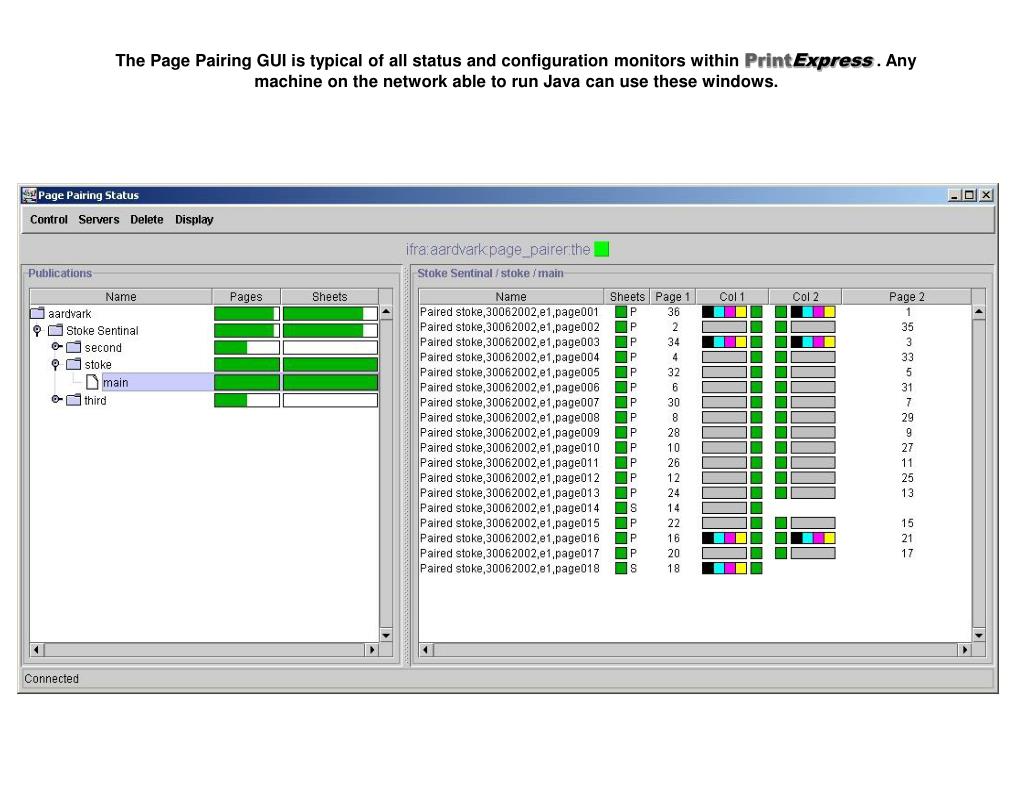Click the Page Pairing Status window icon
This screenshot has height=791, width=1024.
pos(29,195)
